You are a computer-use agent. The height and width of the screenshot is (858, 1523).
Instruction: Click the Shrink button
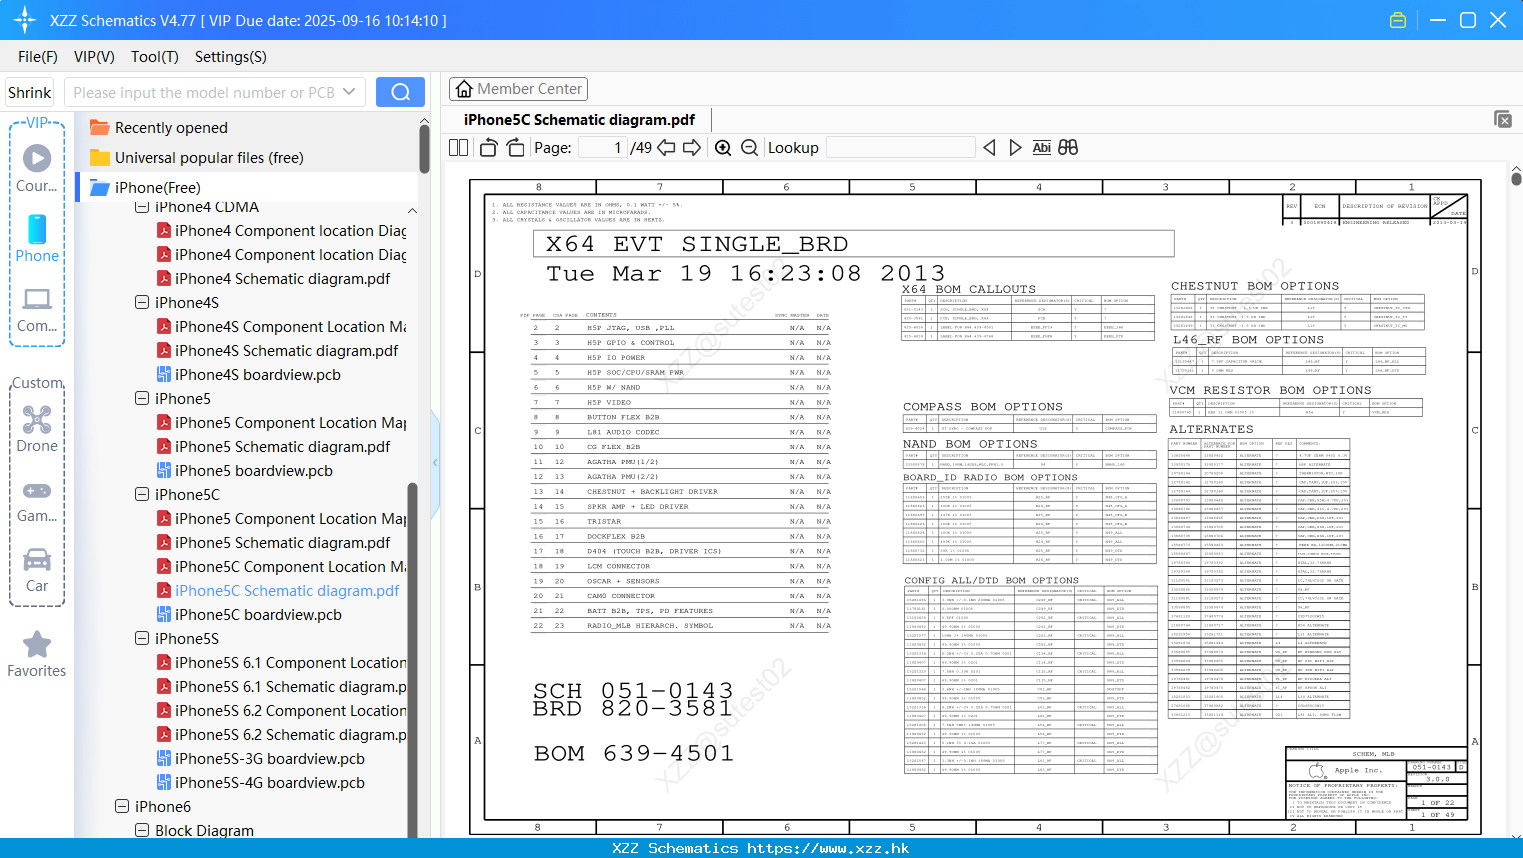(x=29, y=92)
